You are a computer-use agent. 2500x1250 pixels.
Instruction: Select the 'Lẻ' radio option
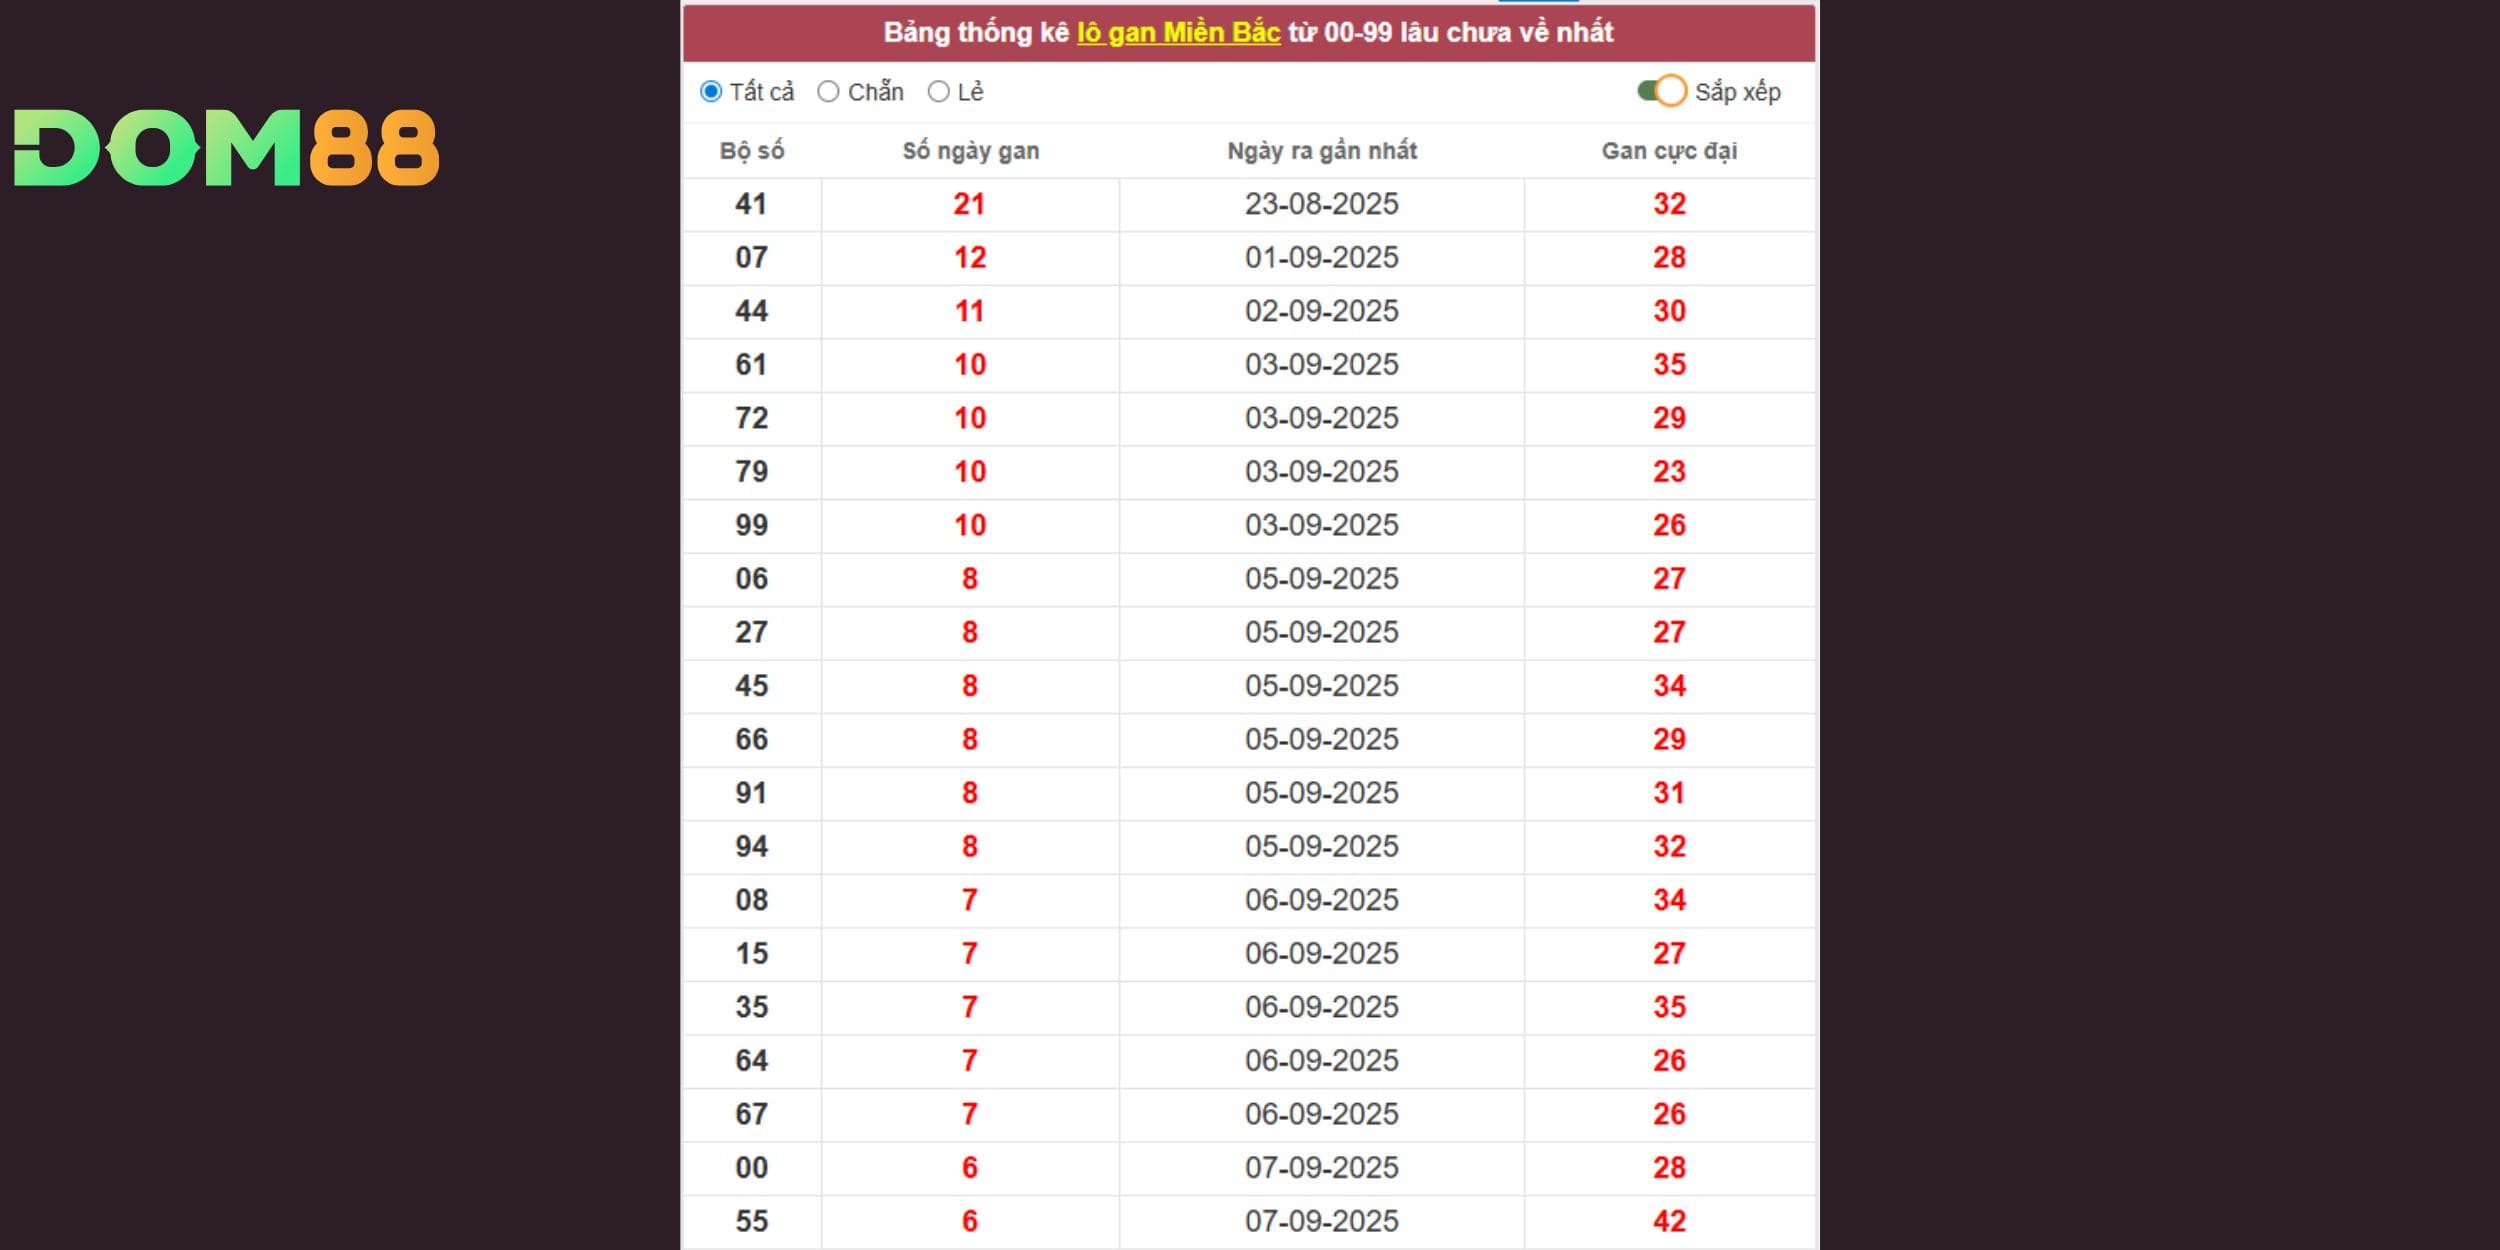click(x=938, y=92)
